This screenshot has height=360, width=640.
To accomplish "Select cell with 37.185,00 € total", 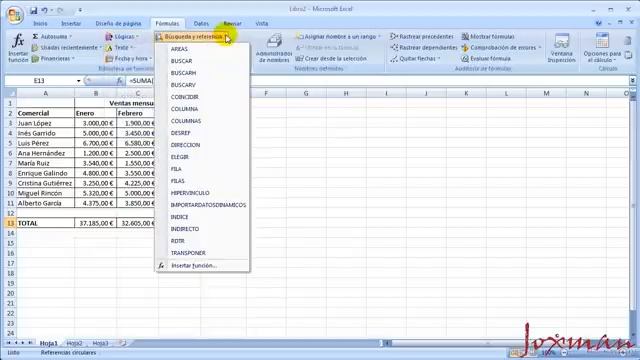I will 96,223.
